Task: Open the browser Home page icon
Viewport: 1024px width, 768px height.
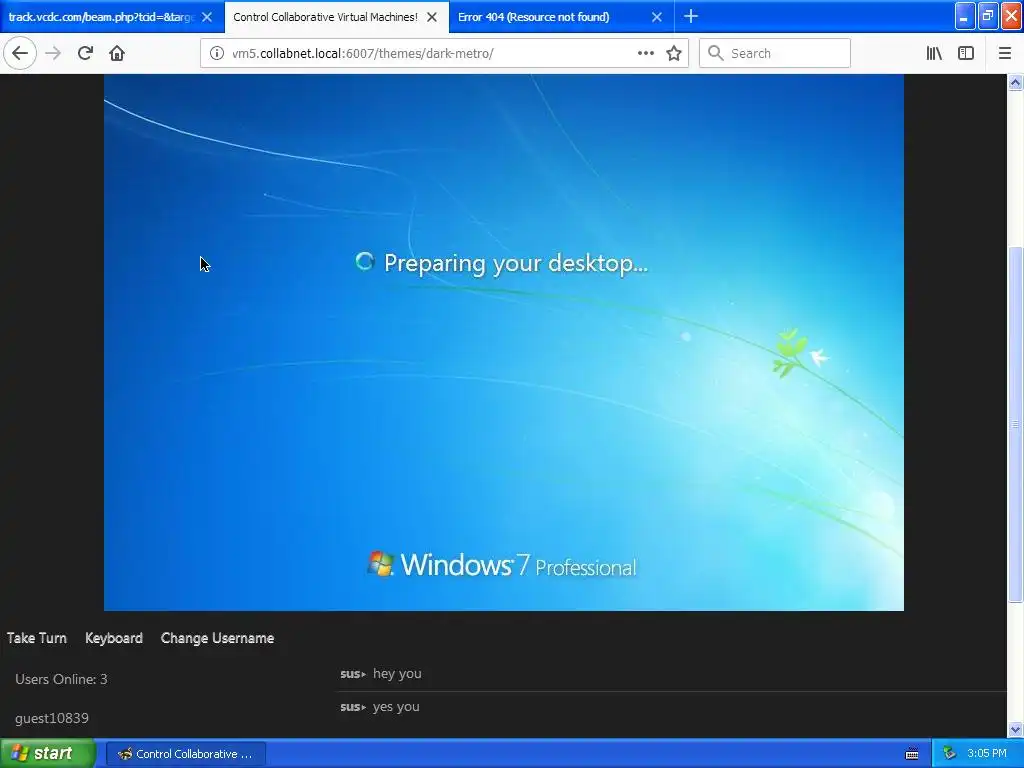Action: (117, 53)
